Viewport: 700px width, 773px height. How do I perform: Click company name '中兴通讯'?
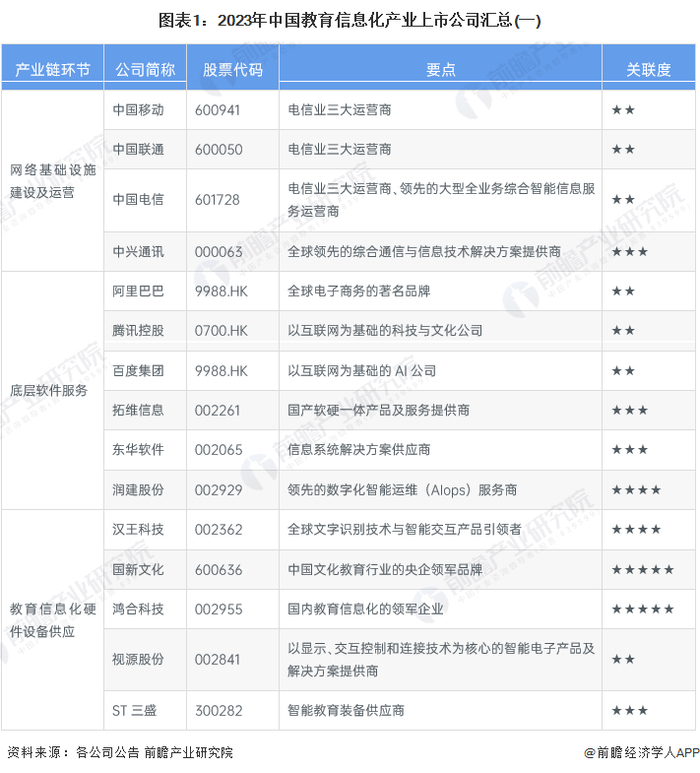click(138, 252)
